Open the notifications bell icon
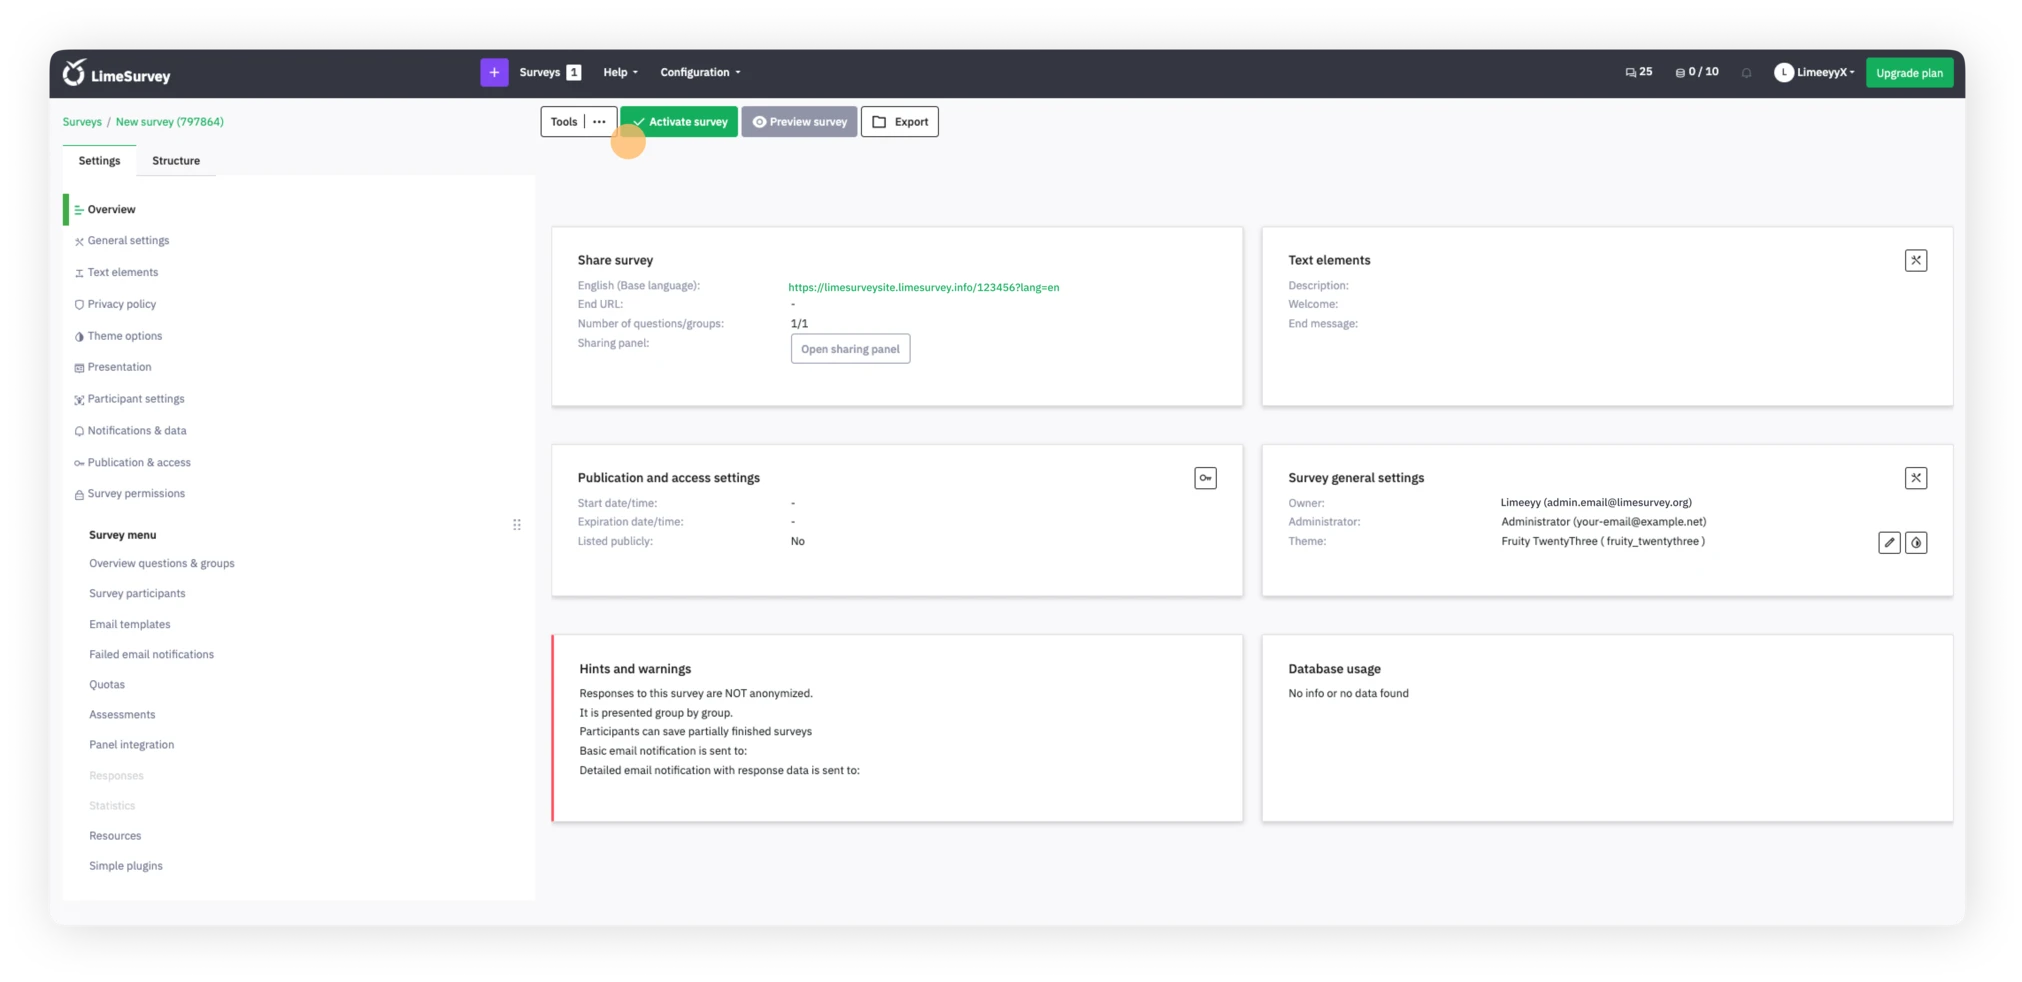The image size is (2022, 982). click(x=1746, y=73)
